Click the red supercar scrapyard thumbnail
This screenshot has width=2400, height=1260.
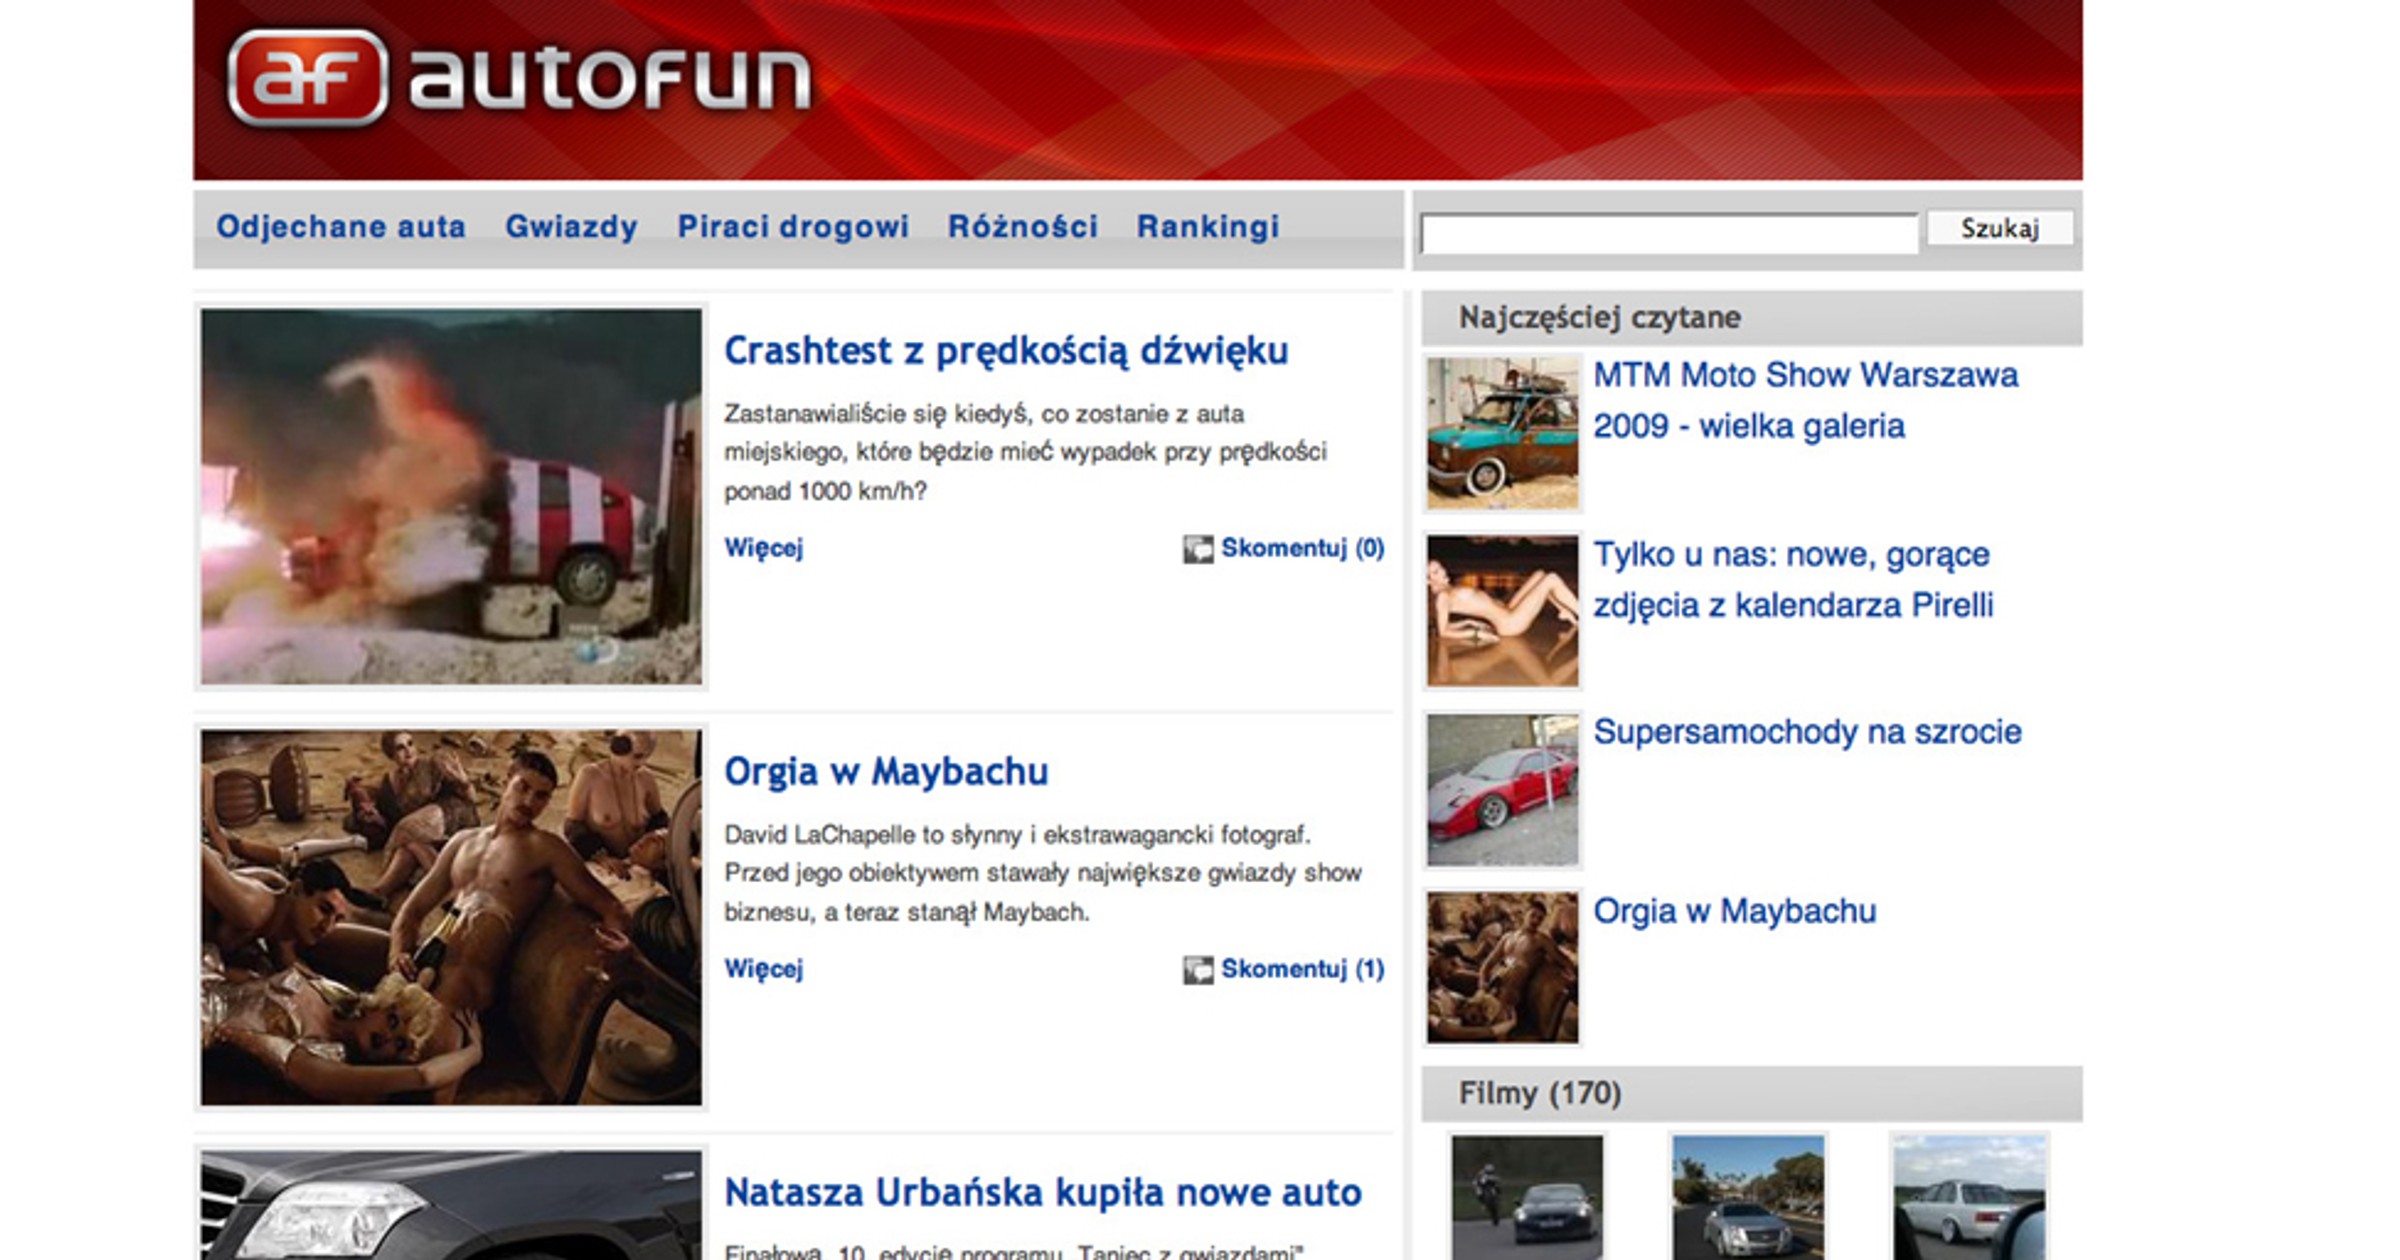pyautogui.click(x=1503, y=790)
